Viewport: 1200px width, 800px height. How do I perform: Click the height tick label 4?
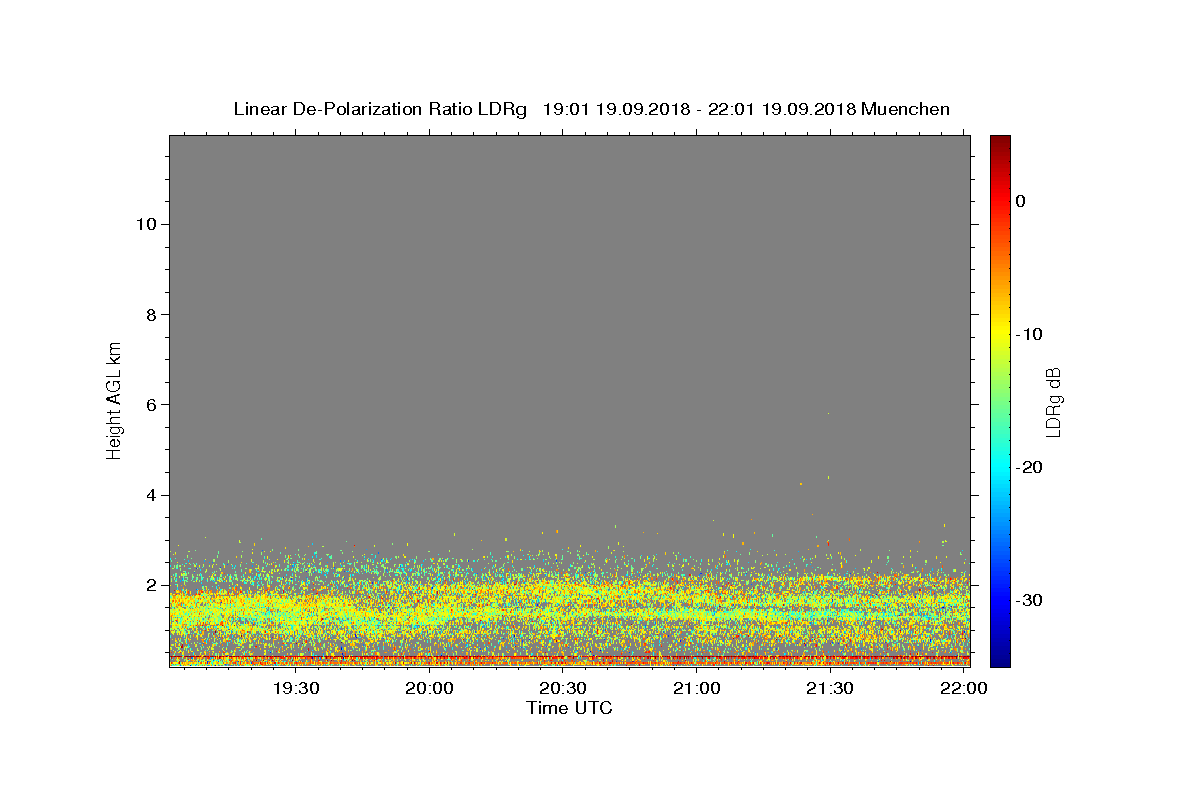click(x=150, y=495)
